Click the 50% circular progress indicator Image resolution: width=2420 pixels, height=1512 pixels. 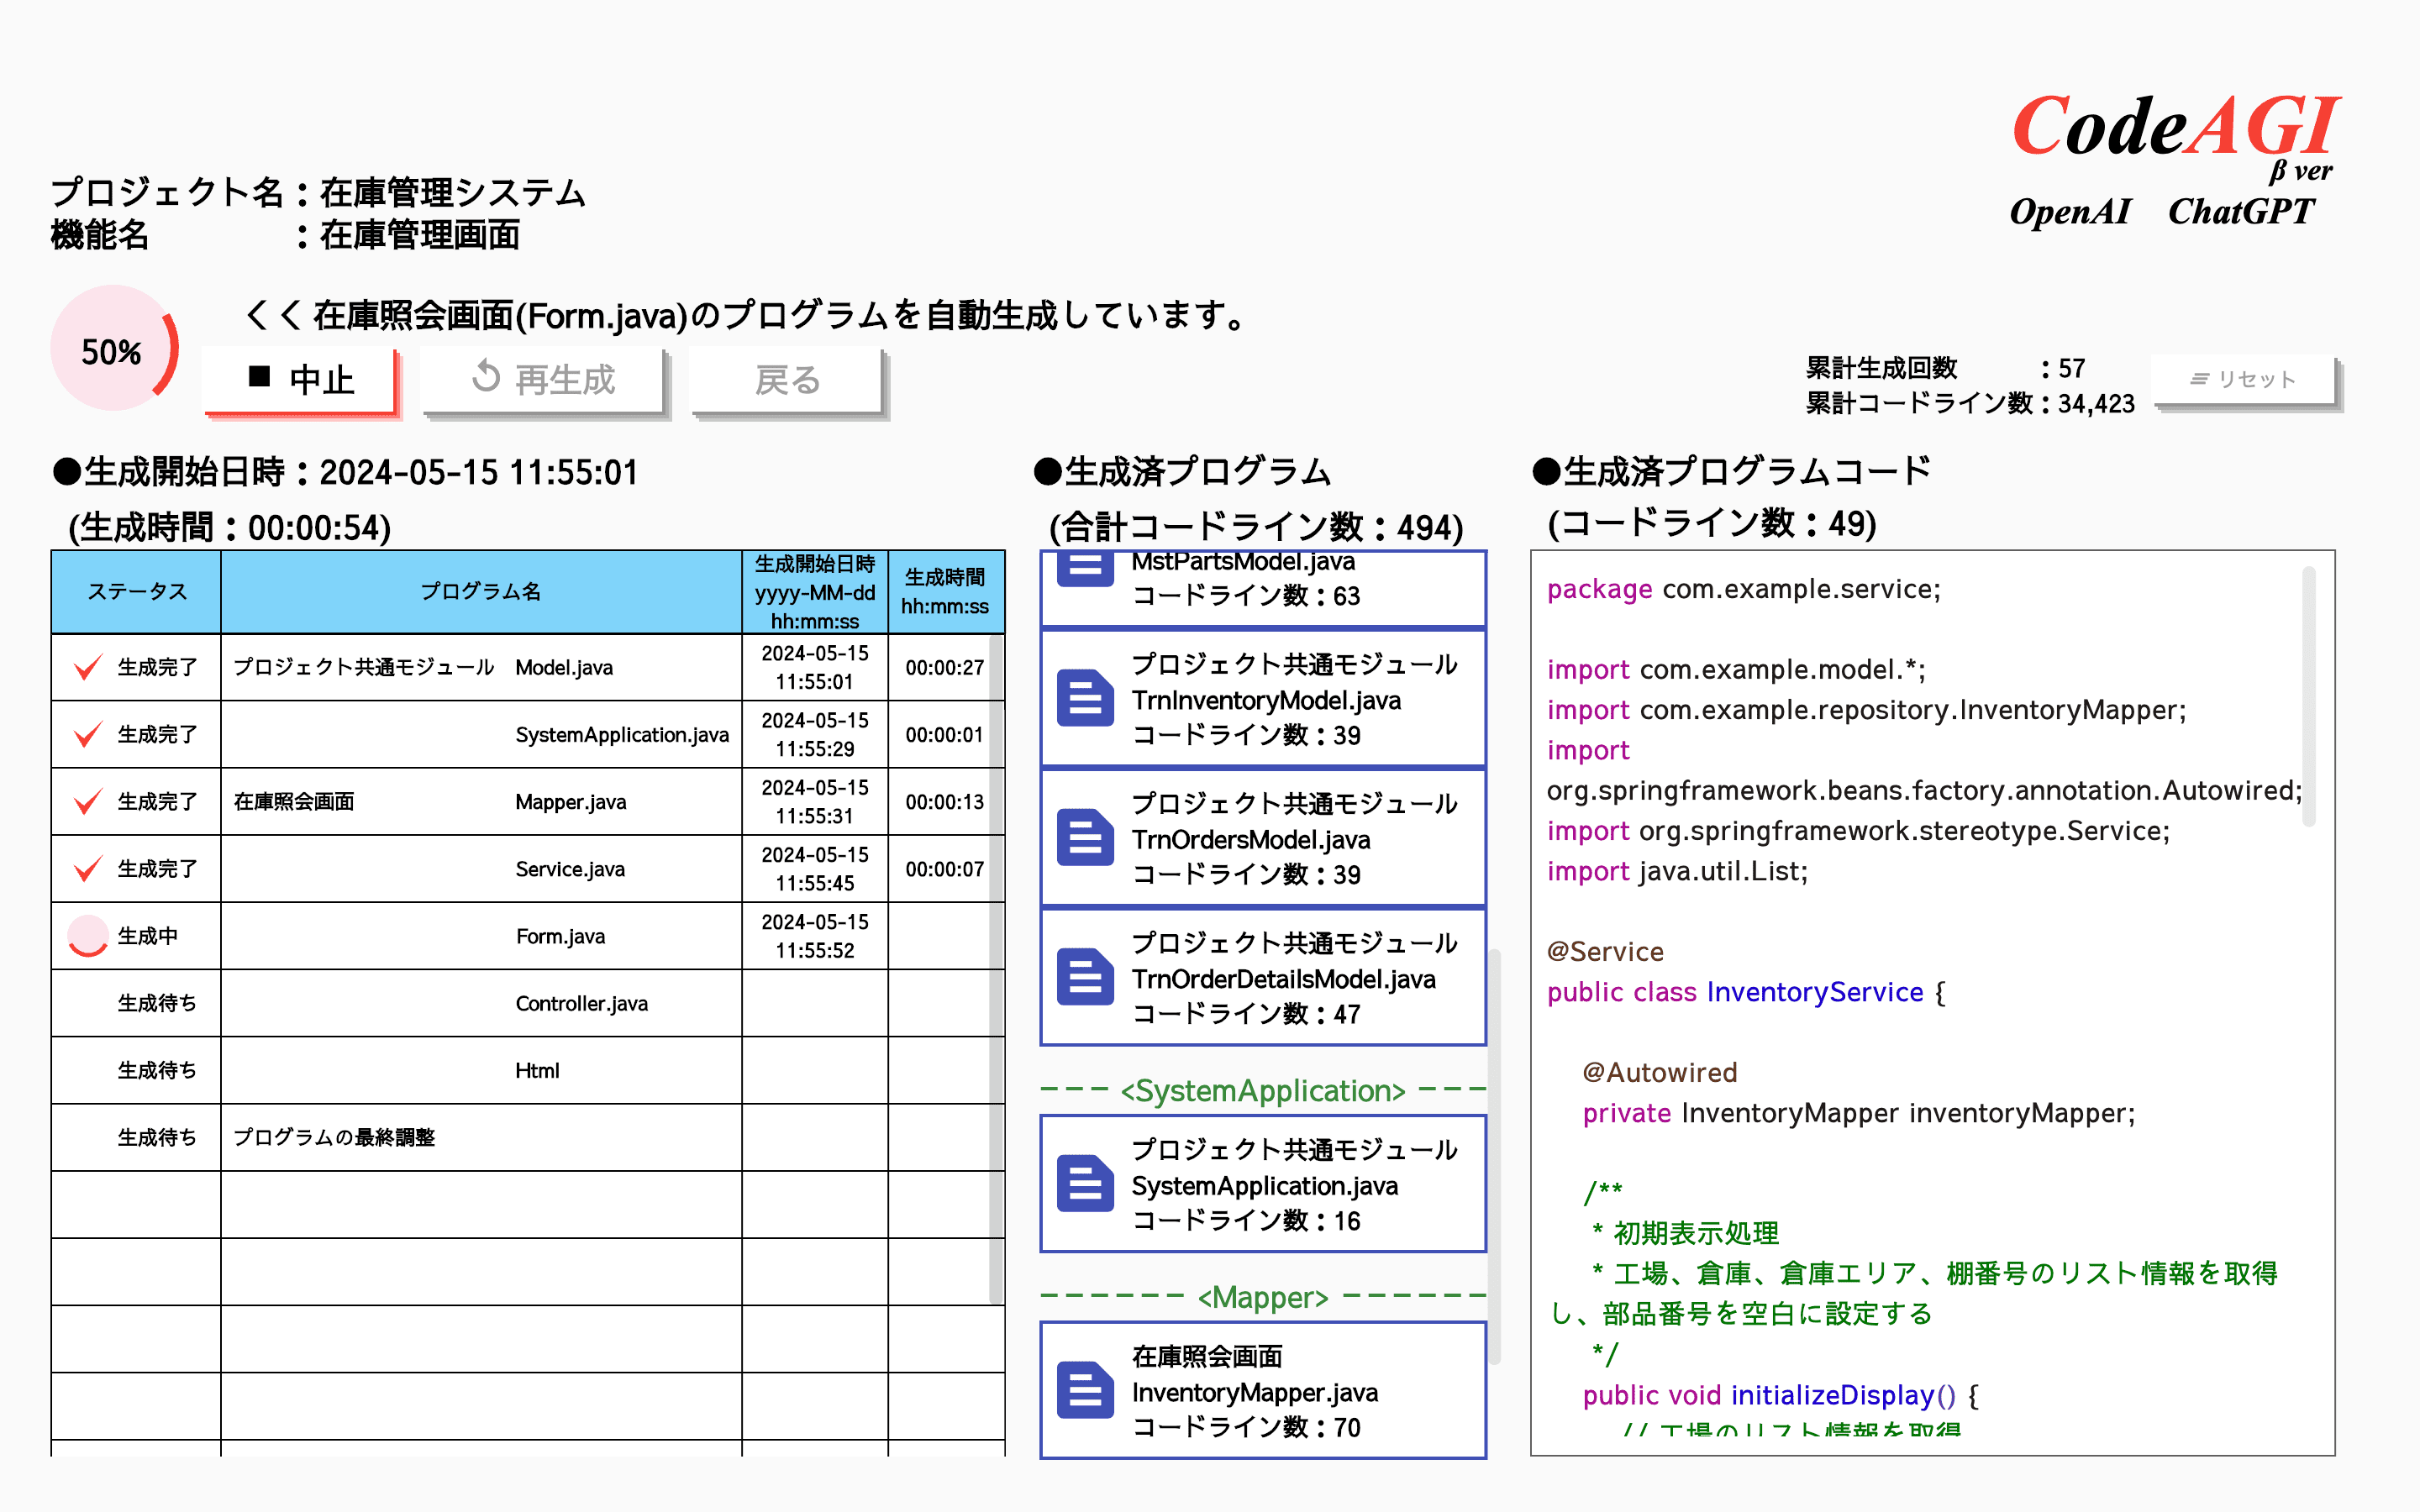114,349
